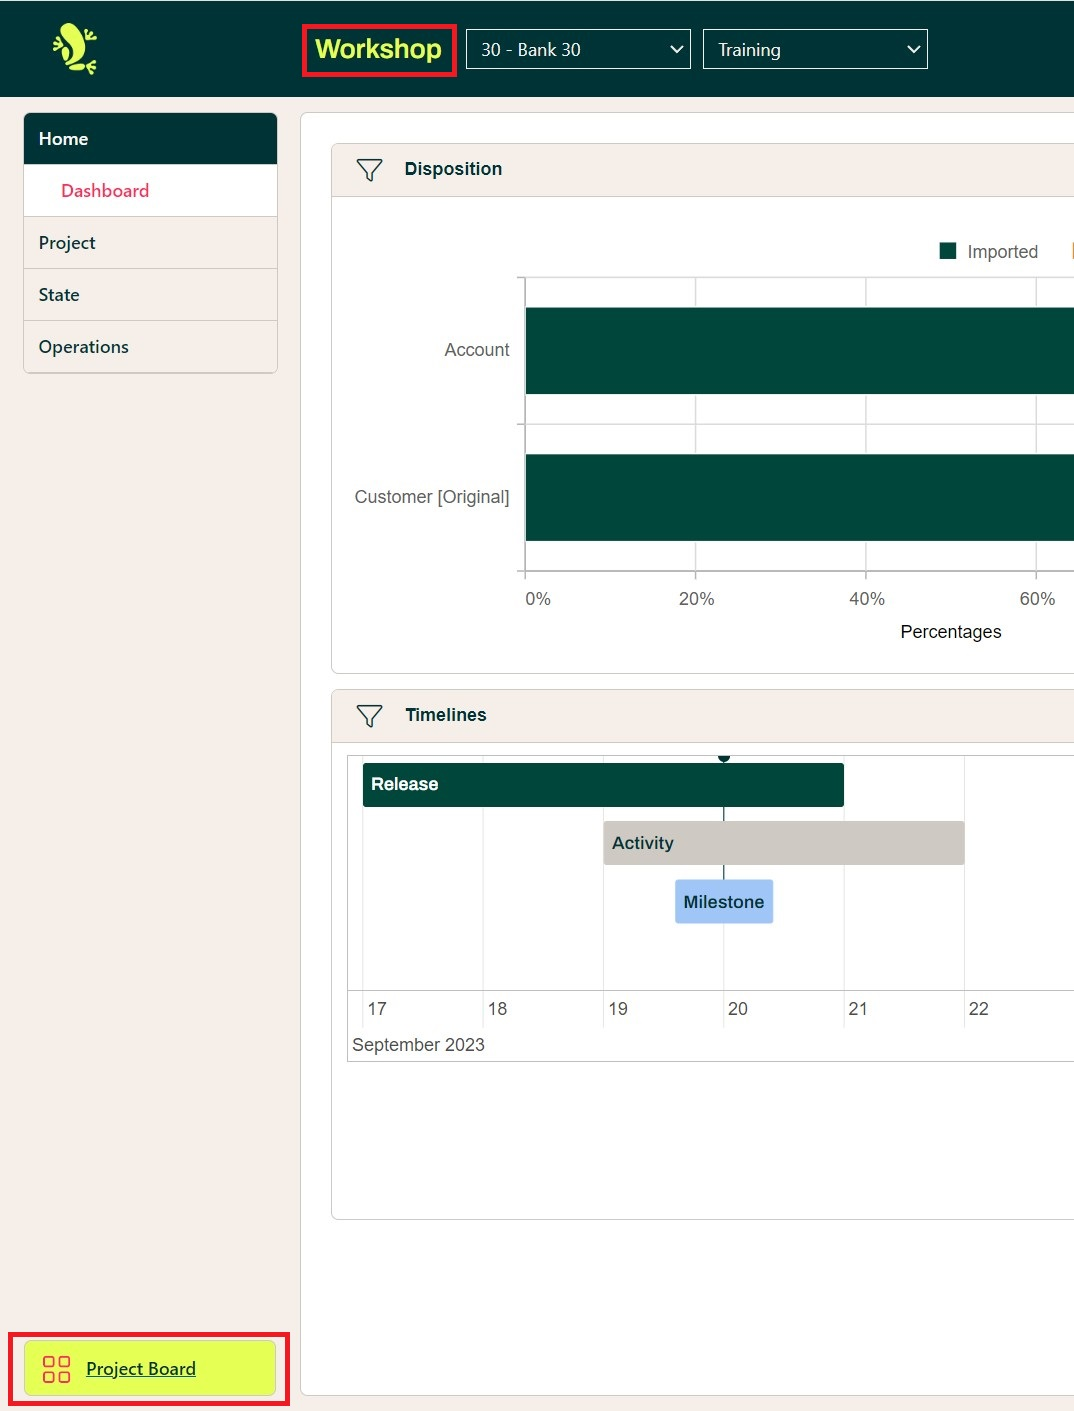This screenshot has height=1411, width=1074.
Task: Expand the Training dropdown
Action: click(815, 50)
